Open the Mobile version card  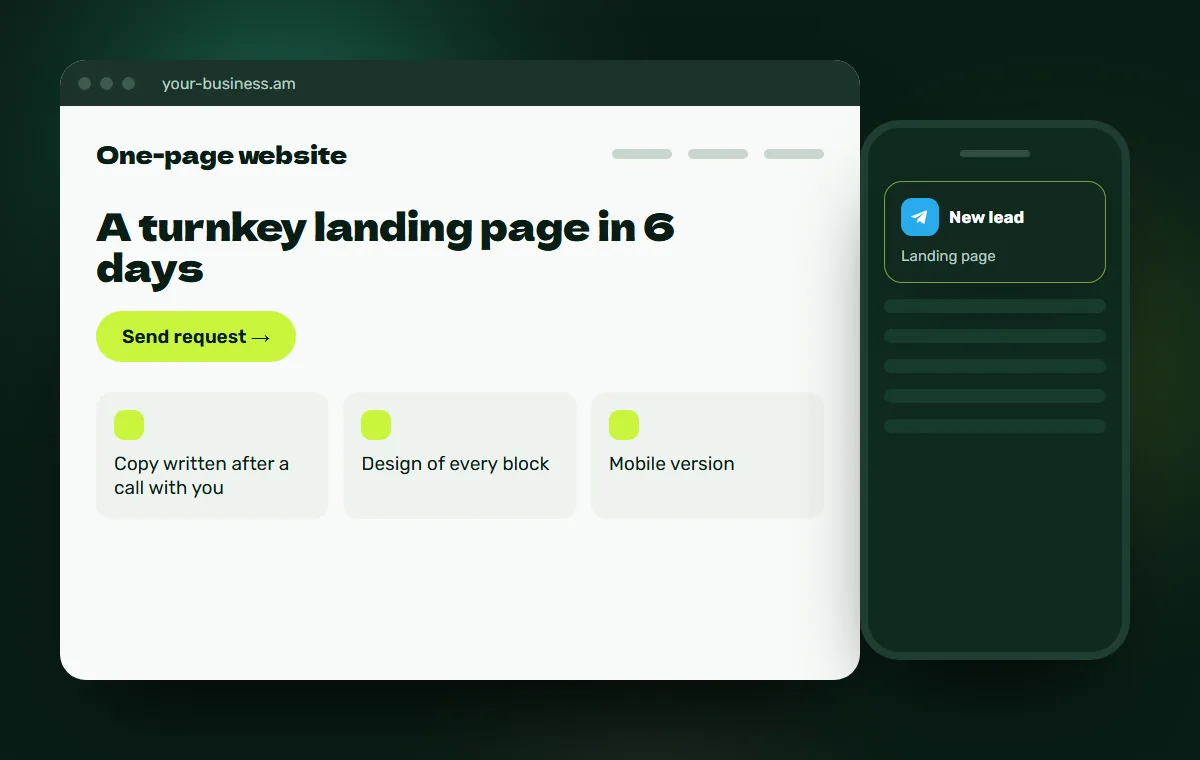[707, 455]
